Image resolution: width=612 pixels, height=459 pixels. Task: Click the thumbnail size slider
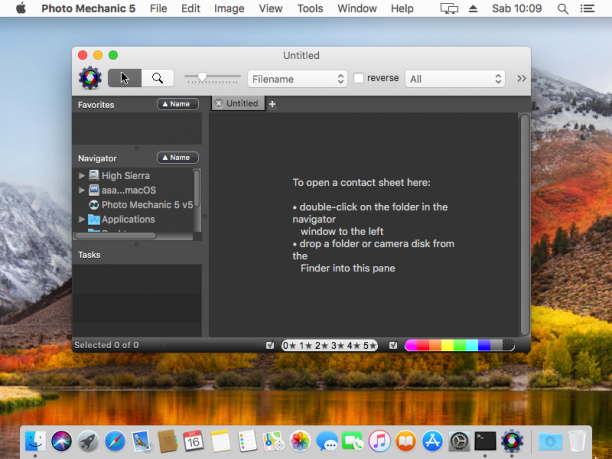[213, 78]
